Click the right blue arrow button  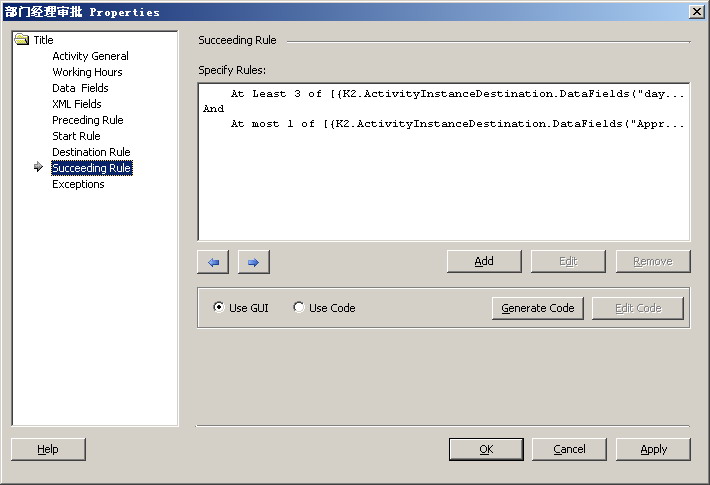[254, 262]
